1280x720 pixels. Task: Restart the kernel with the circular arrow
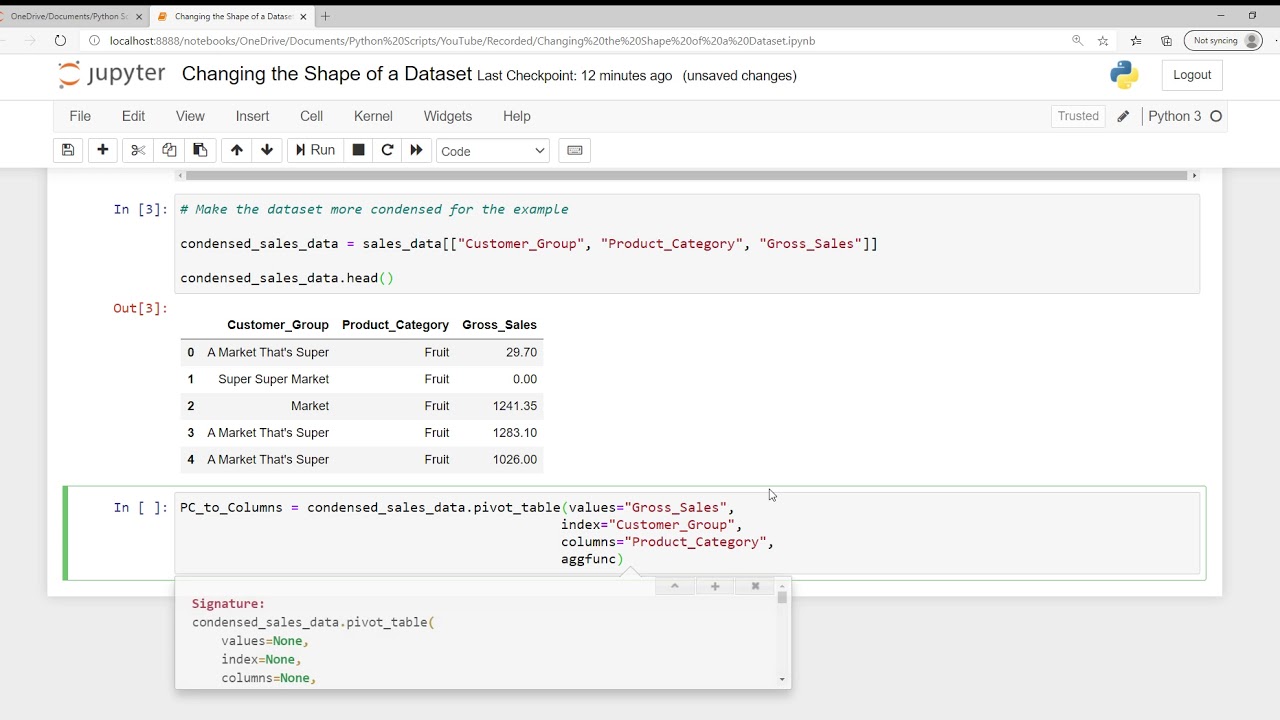point(387,150)
